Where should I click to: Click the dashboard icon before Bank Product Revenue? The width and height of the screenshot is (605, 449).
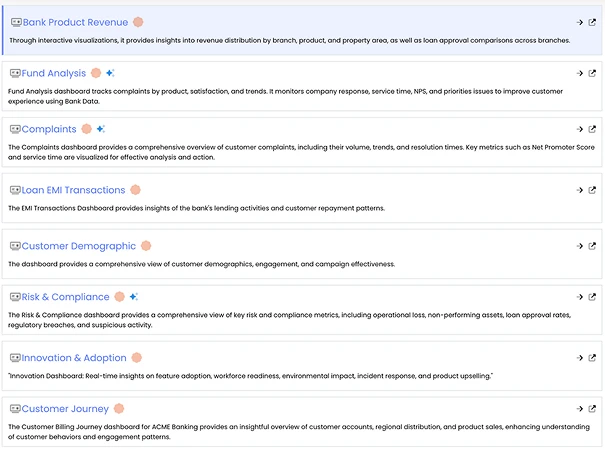16,22
